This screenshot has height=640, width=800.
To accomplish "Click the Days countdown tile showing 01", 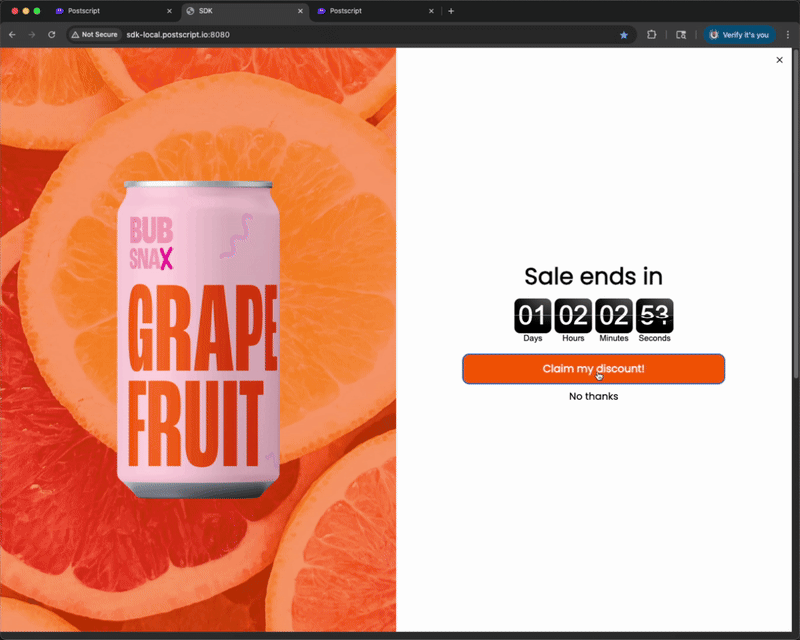I will pyautogui.click(x=532, y=315).
